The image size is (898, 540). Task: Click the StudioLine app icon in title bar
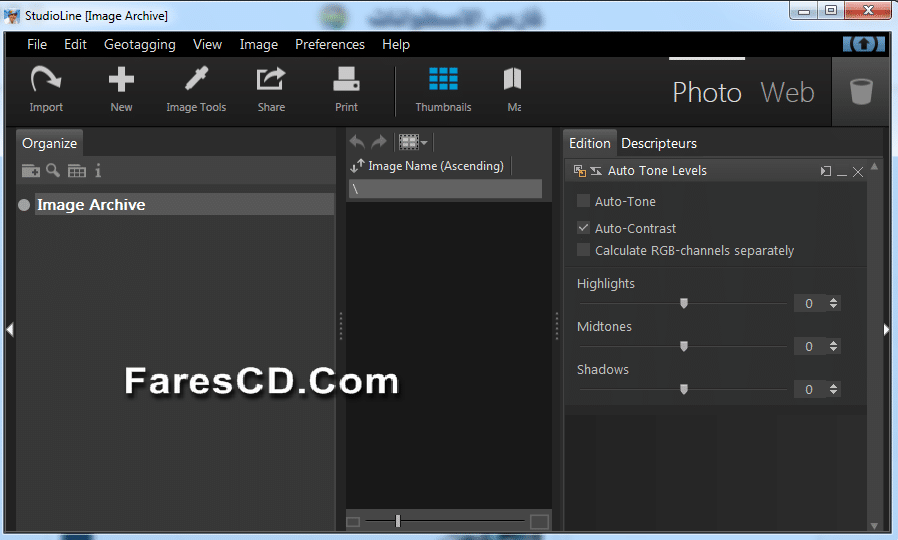click(11, 15)
